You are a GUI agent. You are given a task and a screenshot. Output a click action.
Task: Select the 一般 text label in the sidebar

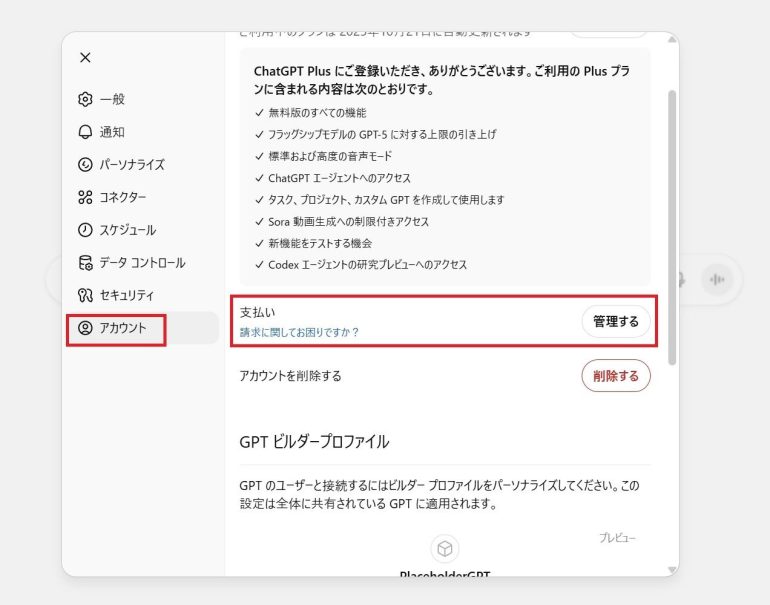(112, 99)
